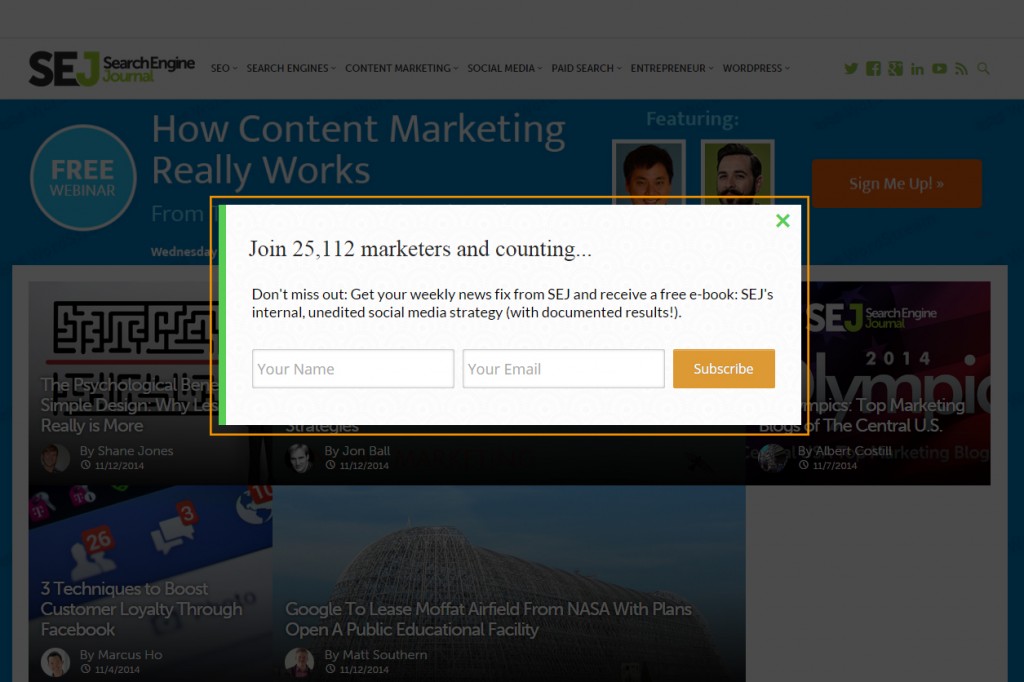Open the Facebook icon in header
This screenshot has height=682, width=1024.
pos(873,69)
